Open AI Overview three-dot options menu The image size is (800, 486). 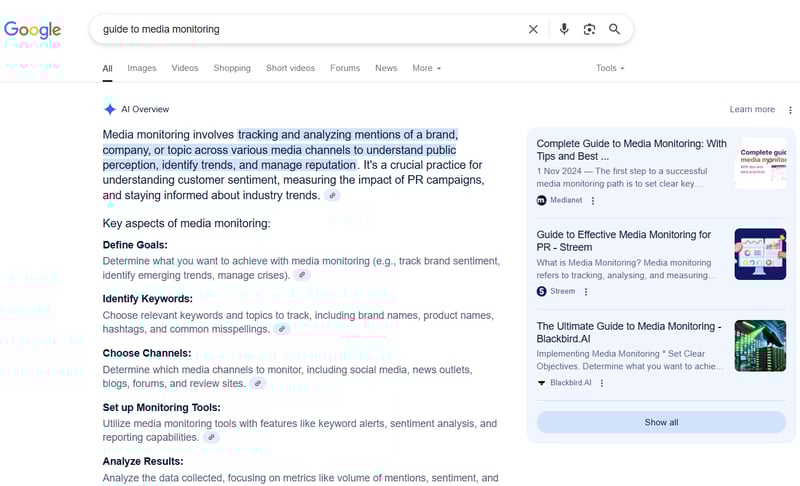coord(790,110)
